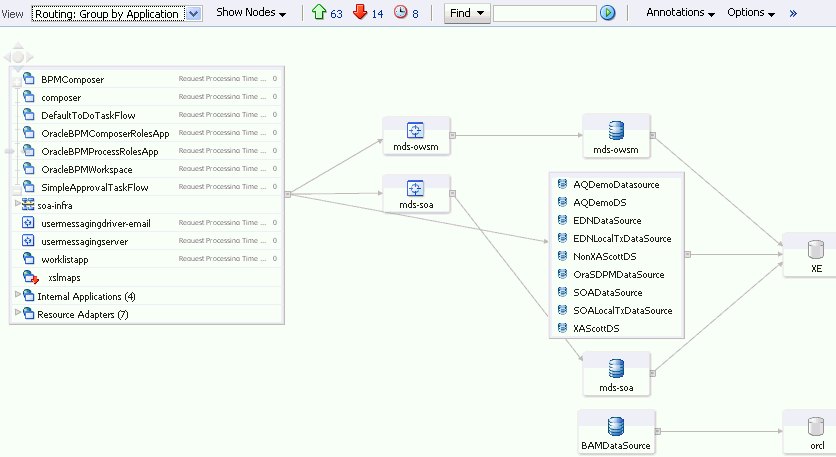Click the count 14 down link
The image size is (836, 457).
pos(377,14)
